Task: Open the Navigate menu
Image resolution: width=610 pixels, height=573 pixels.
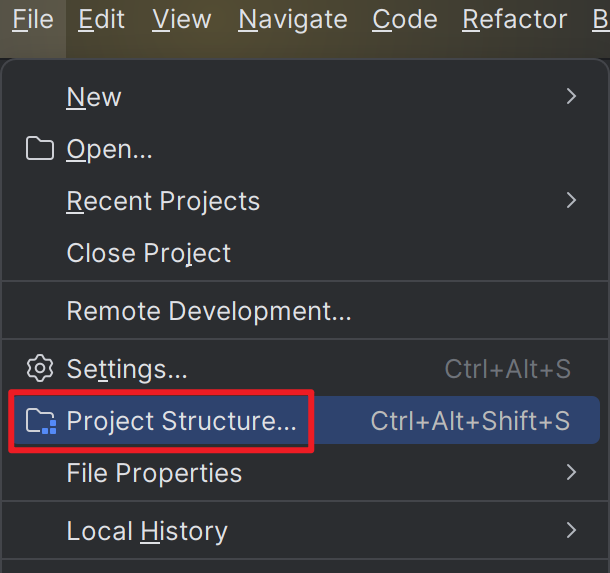Action: pos(293,19)
